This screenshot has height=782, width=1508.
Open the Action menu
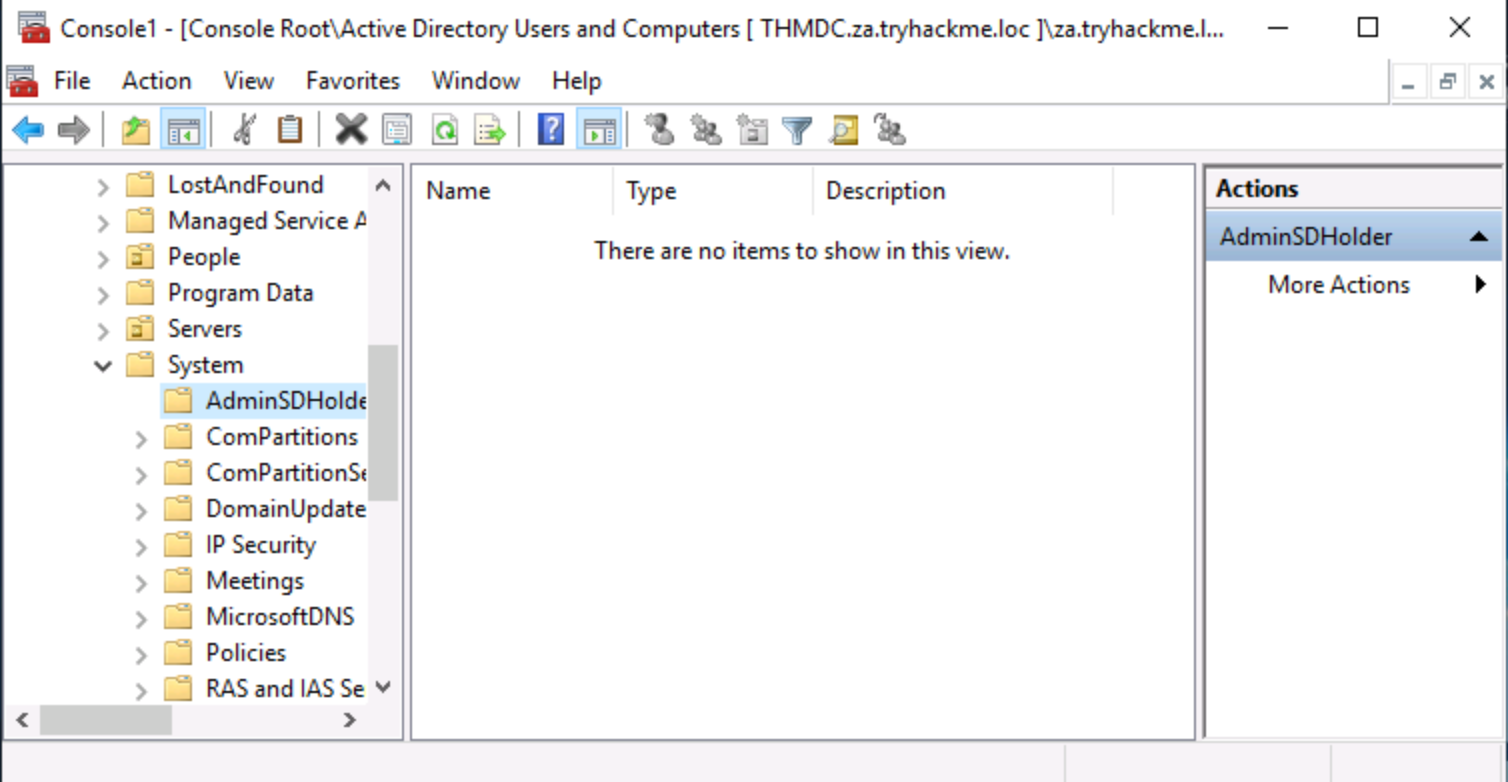(x=156, y=81)
